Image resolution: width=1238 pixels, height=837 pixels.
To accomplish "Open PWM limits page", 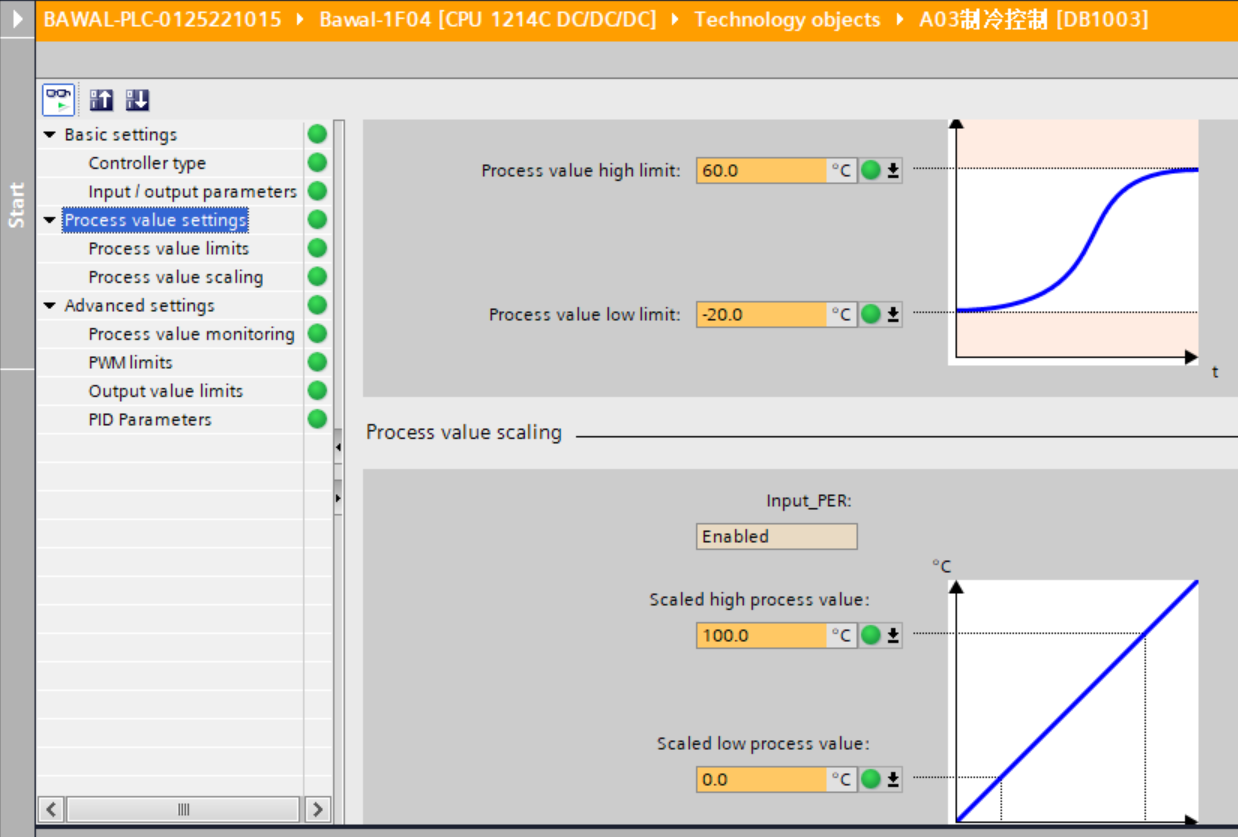I will click(x=130, y=362).
